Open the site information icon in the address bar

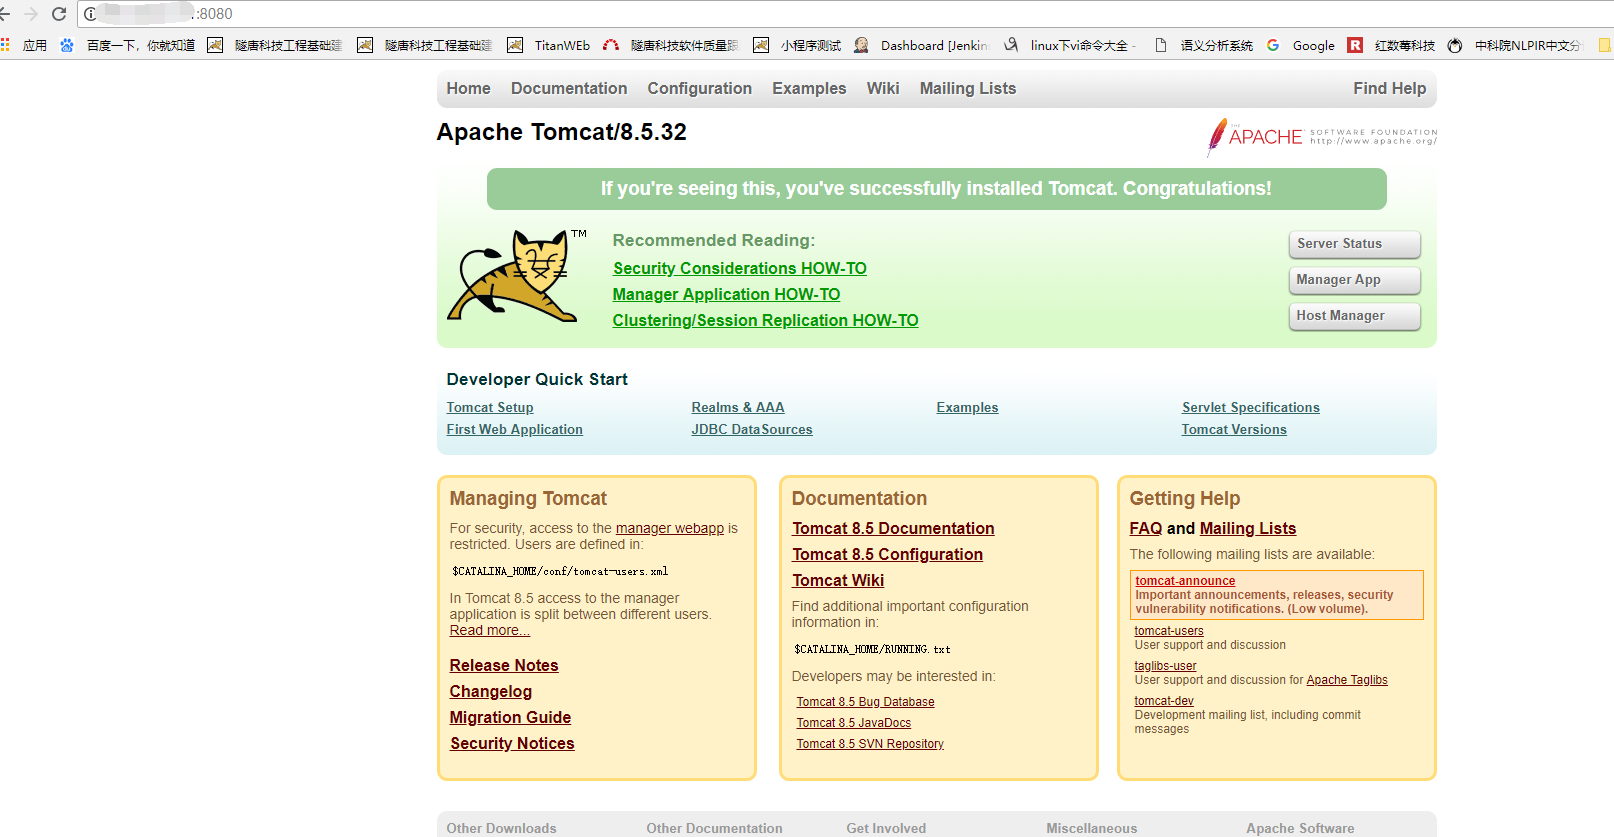point(90,14)
